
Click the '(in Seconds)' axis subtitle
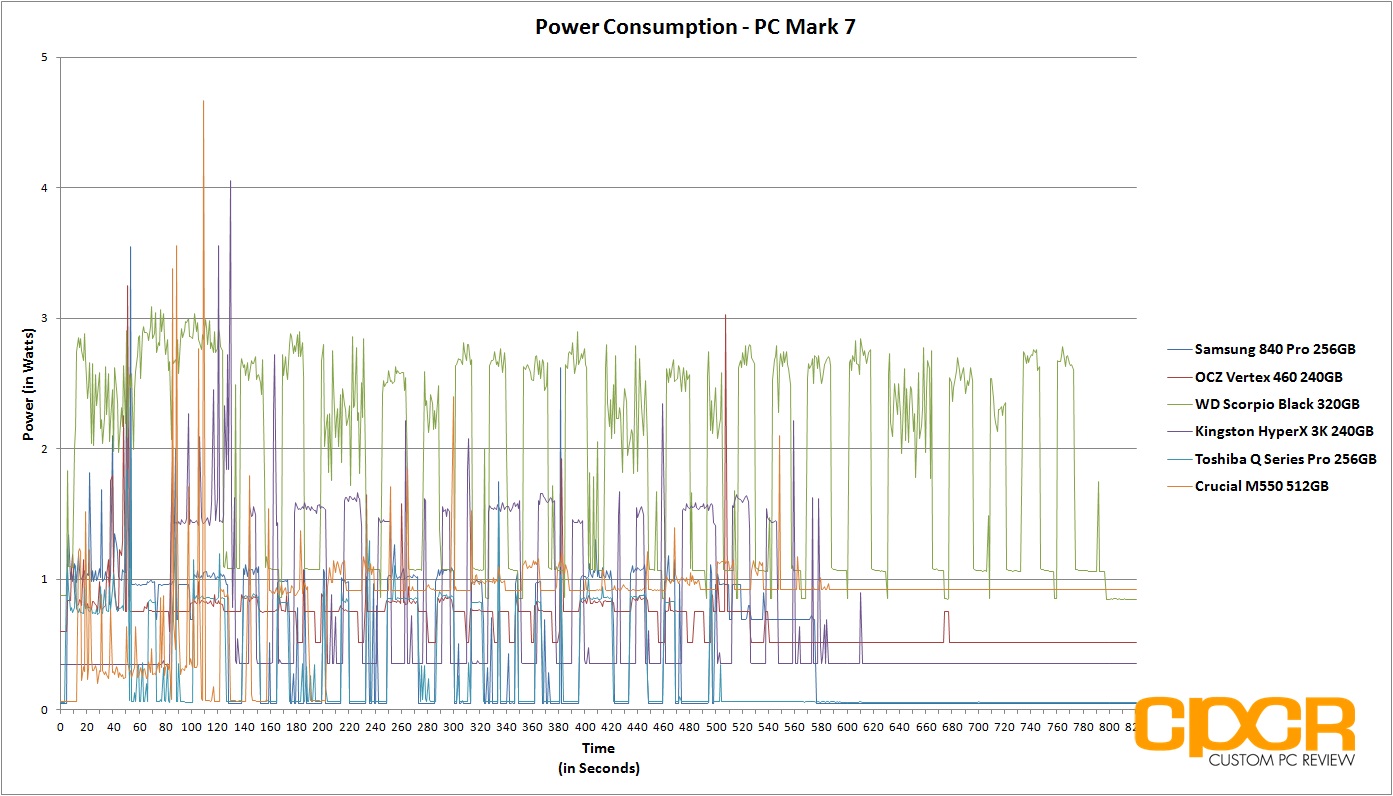(x=599, y=768)
